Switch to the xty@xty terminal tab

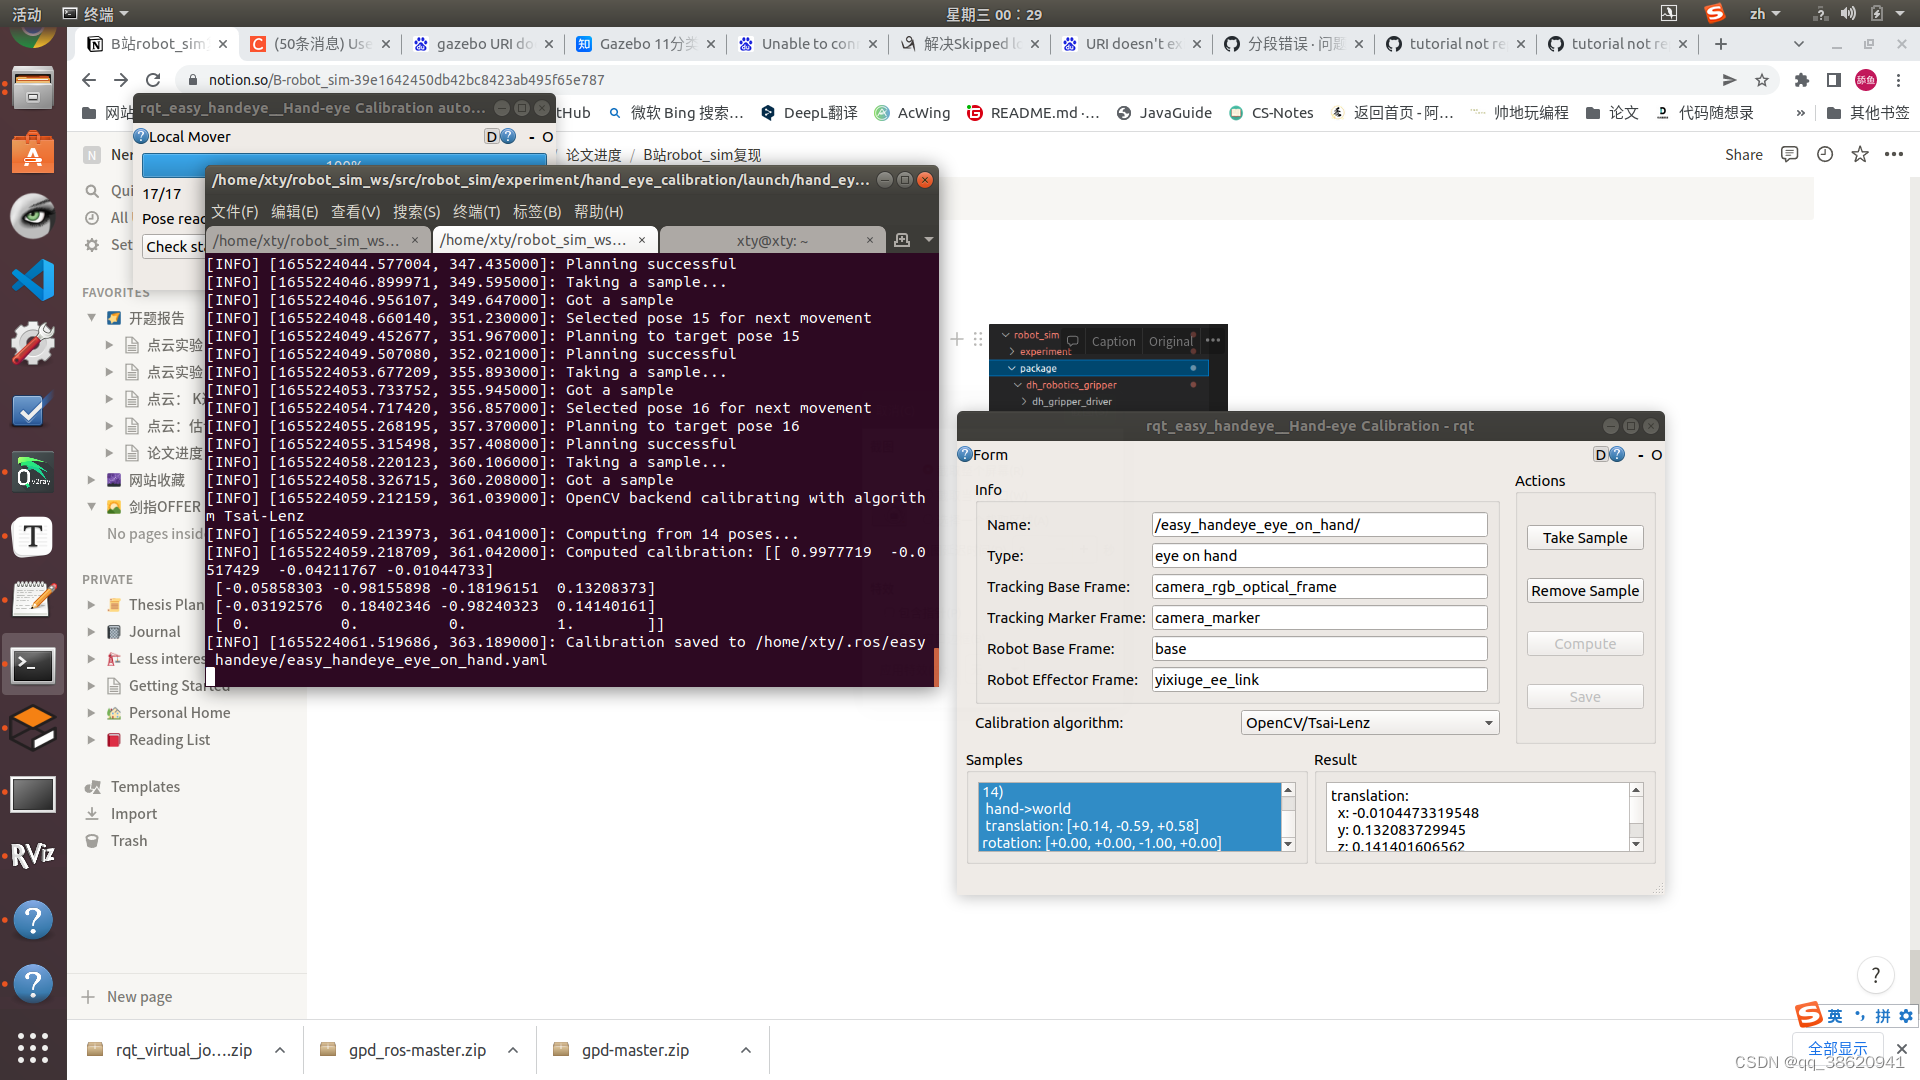click(771, 240)
